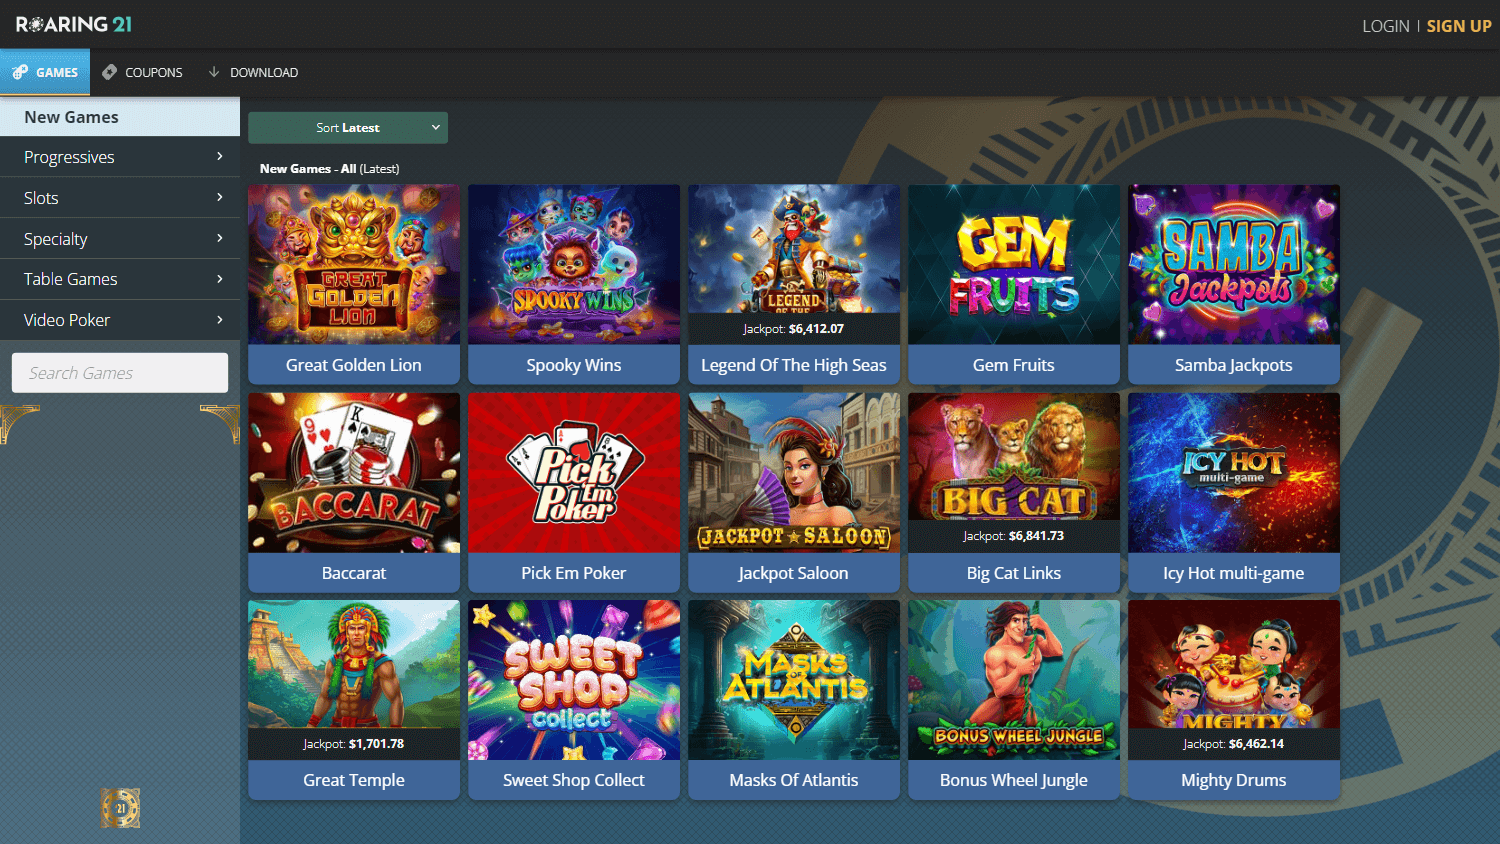Expand the Slots category
Viewport: 1500px width, 844px height.
point(120,198)
